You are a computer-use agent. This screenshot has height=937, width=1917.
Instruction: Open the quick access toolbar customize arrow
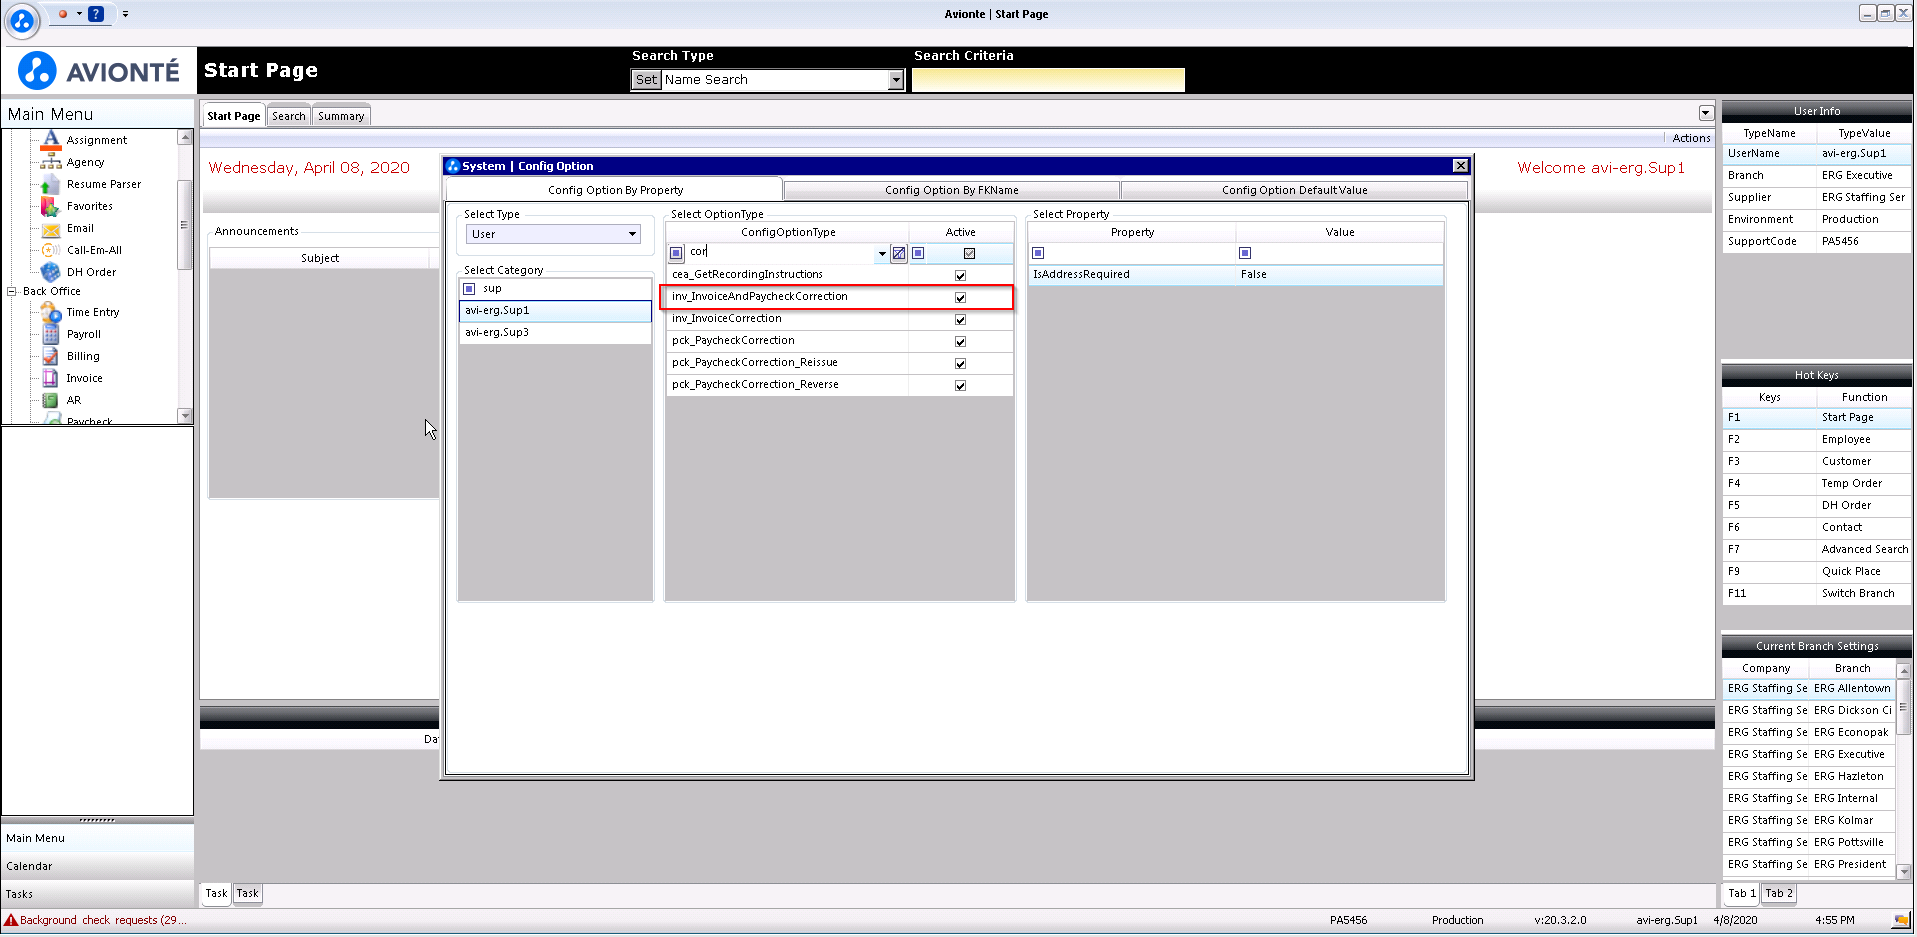(x=125, y=14)
